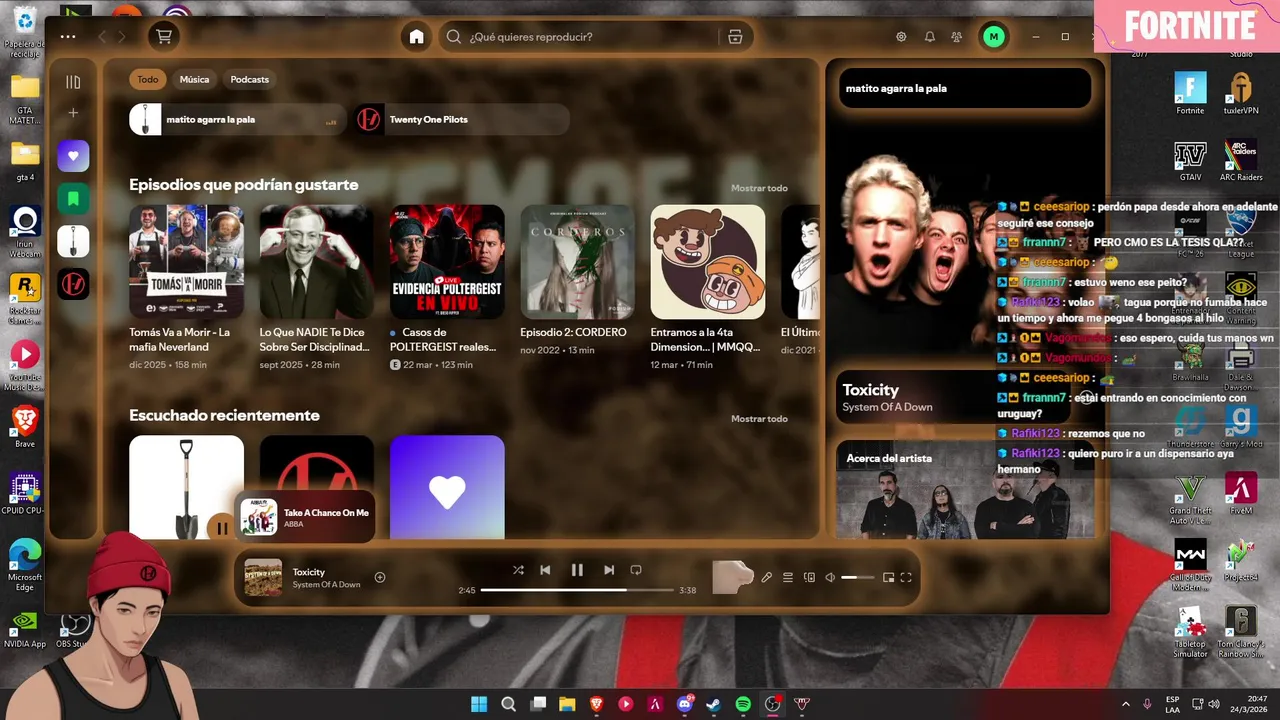The height and width of the screenshot is (720, 1280).
Task: Open the Toxicity album cover in player
Action: 263,577
